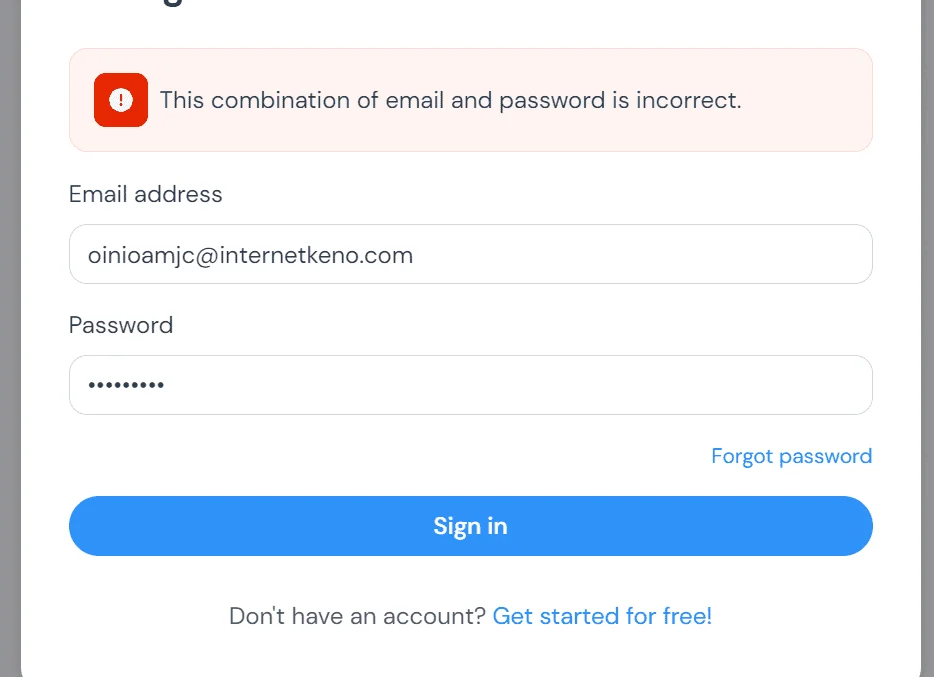Follow the Get started for free link
The width and height of the screenshot is (934, 677).
pos(602,616)
